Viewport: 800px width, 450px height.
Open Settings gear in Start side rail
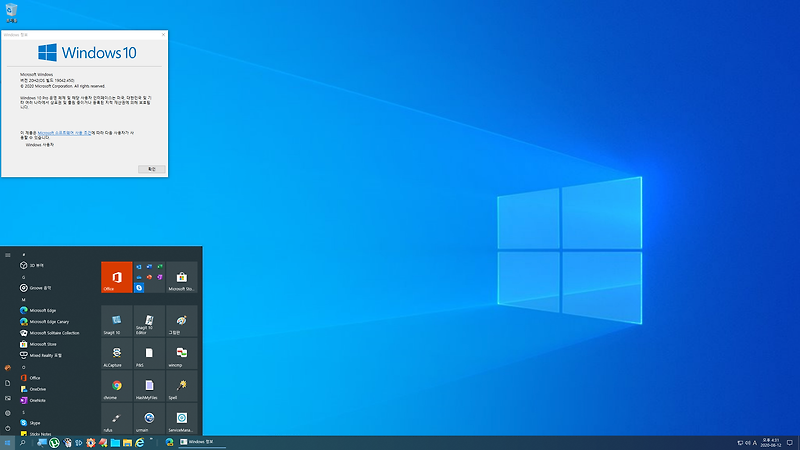click(x=8, y=413)
